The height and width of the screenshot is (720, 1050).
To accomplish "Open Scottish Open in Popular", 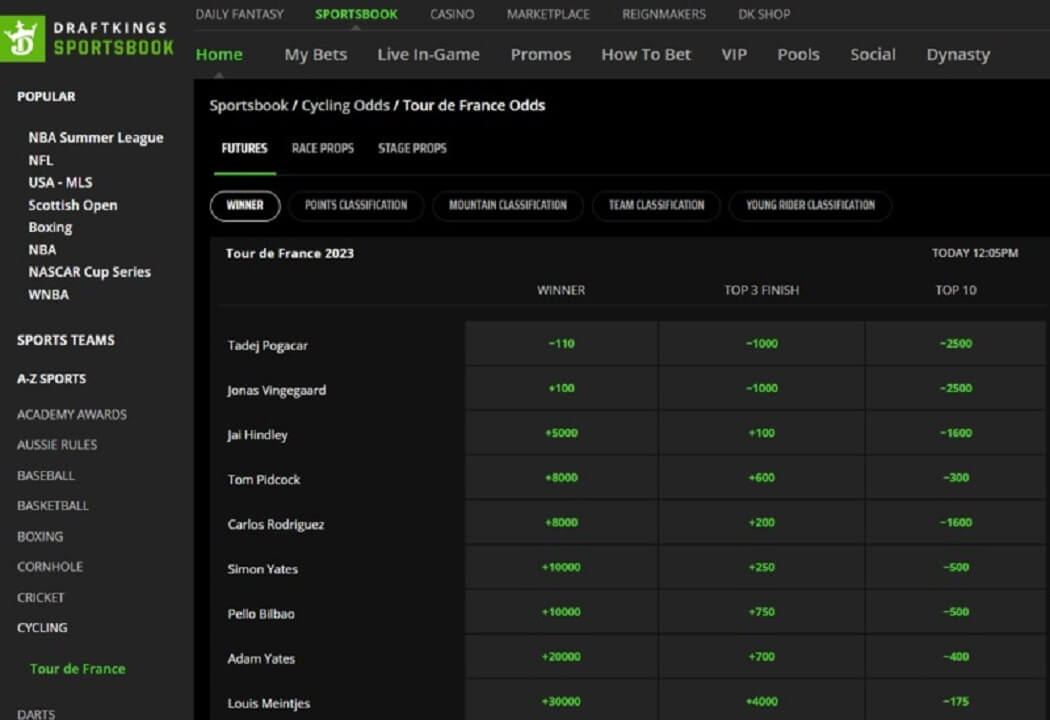I will tap(73, 205).
